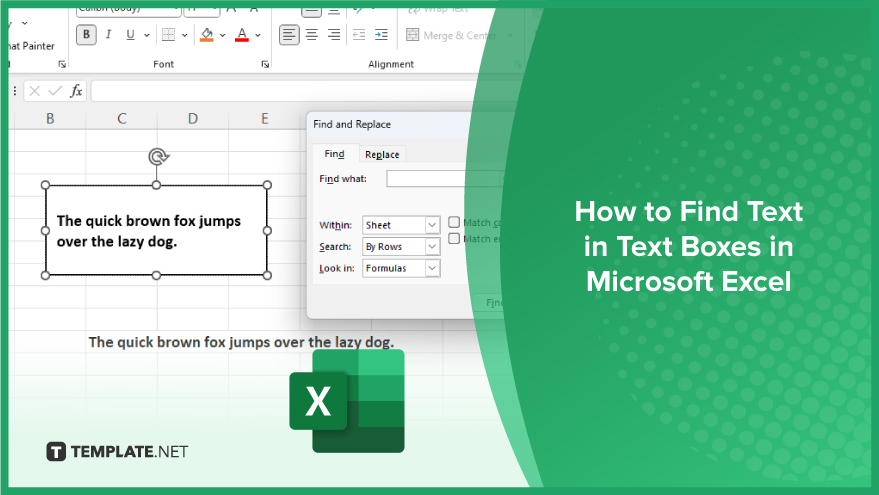Viewport: 879px width, 495px height.
Task: Apply the Fill Color paint bucket
Action: (x=207, y=35)
